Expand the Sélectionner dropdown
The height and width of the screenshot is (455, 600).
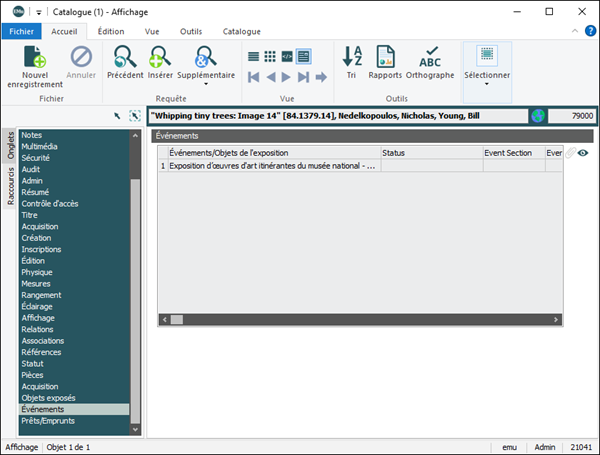(x=487, y=85)
